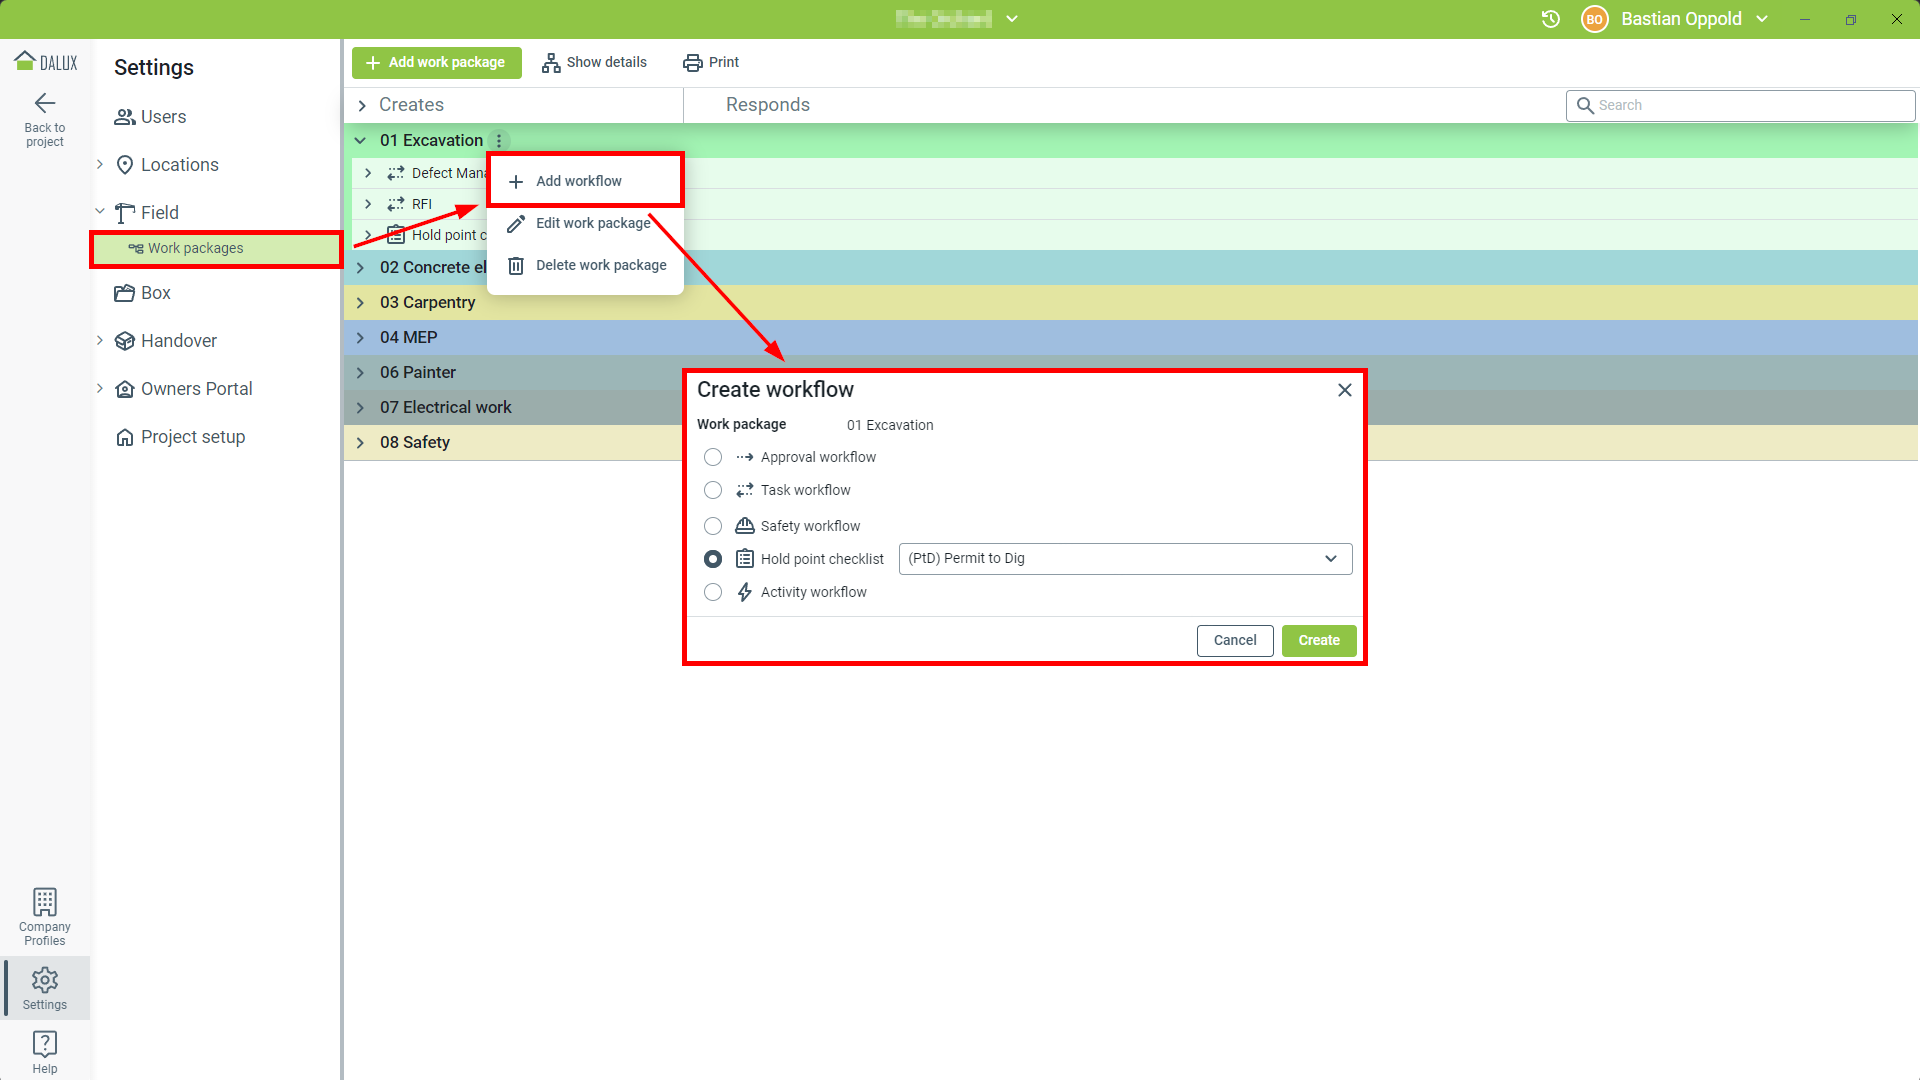Select the Task workflow radio button
This screenshot has height=1080, width=1920.
[713, 490]
